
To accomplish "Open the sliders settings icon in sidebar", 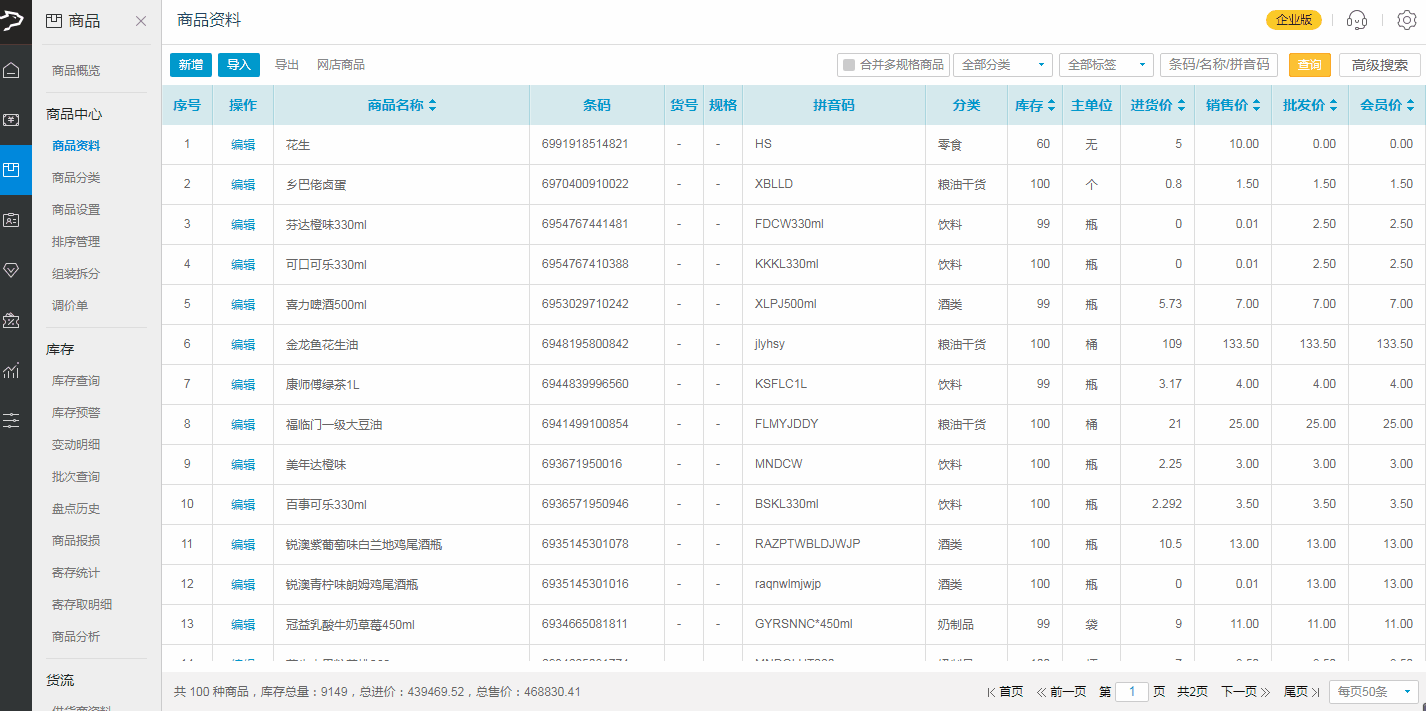I will (x=12, y=420).
